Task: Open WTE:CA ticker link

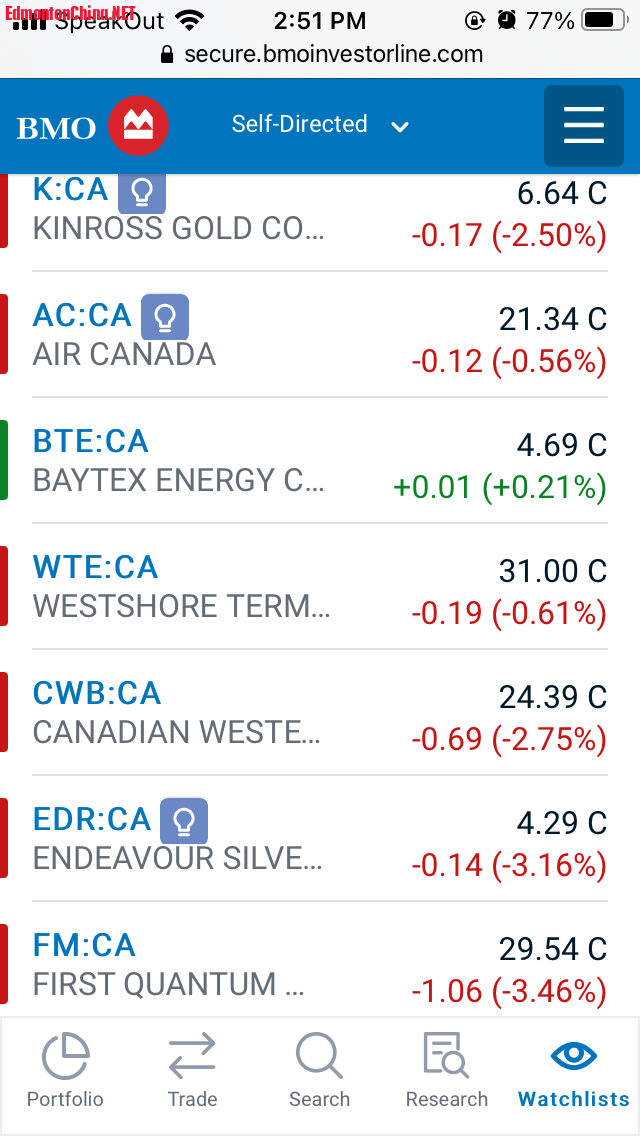Action: tap(95, 567)
